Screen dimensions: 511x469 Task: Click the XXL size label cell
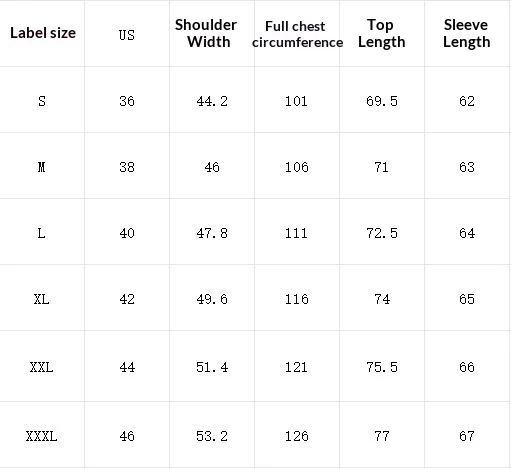42,367
